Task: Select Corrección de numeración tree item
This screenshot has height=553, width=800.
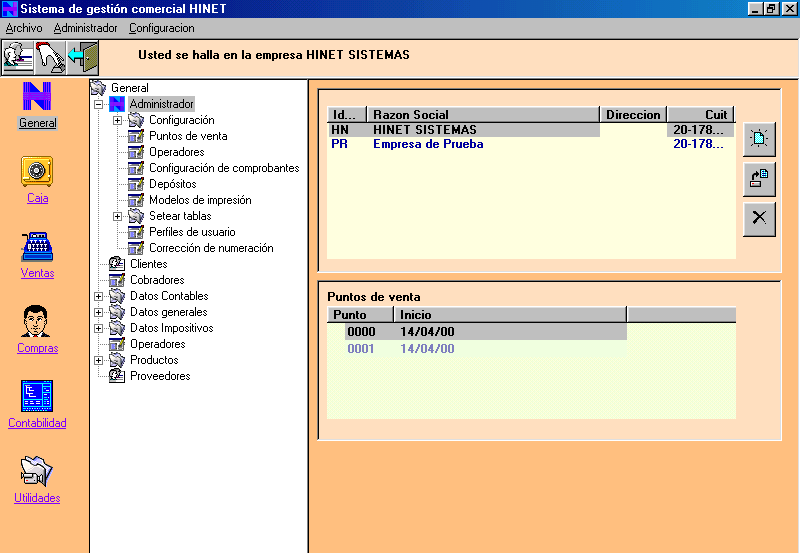Action: tap(211, 248)
